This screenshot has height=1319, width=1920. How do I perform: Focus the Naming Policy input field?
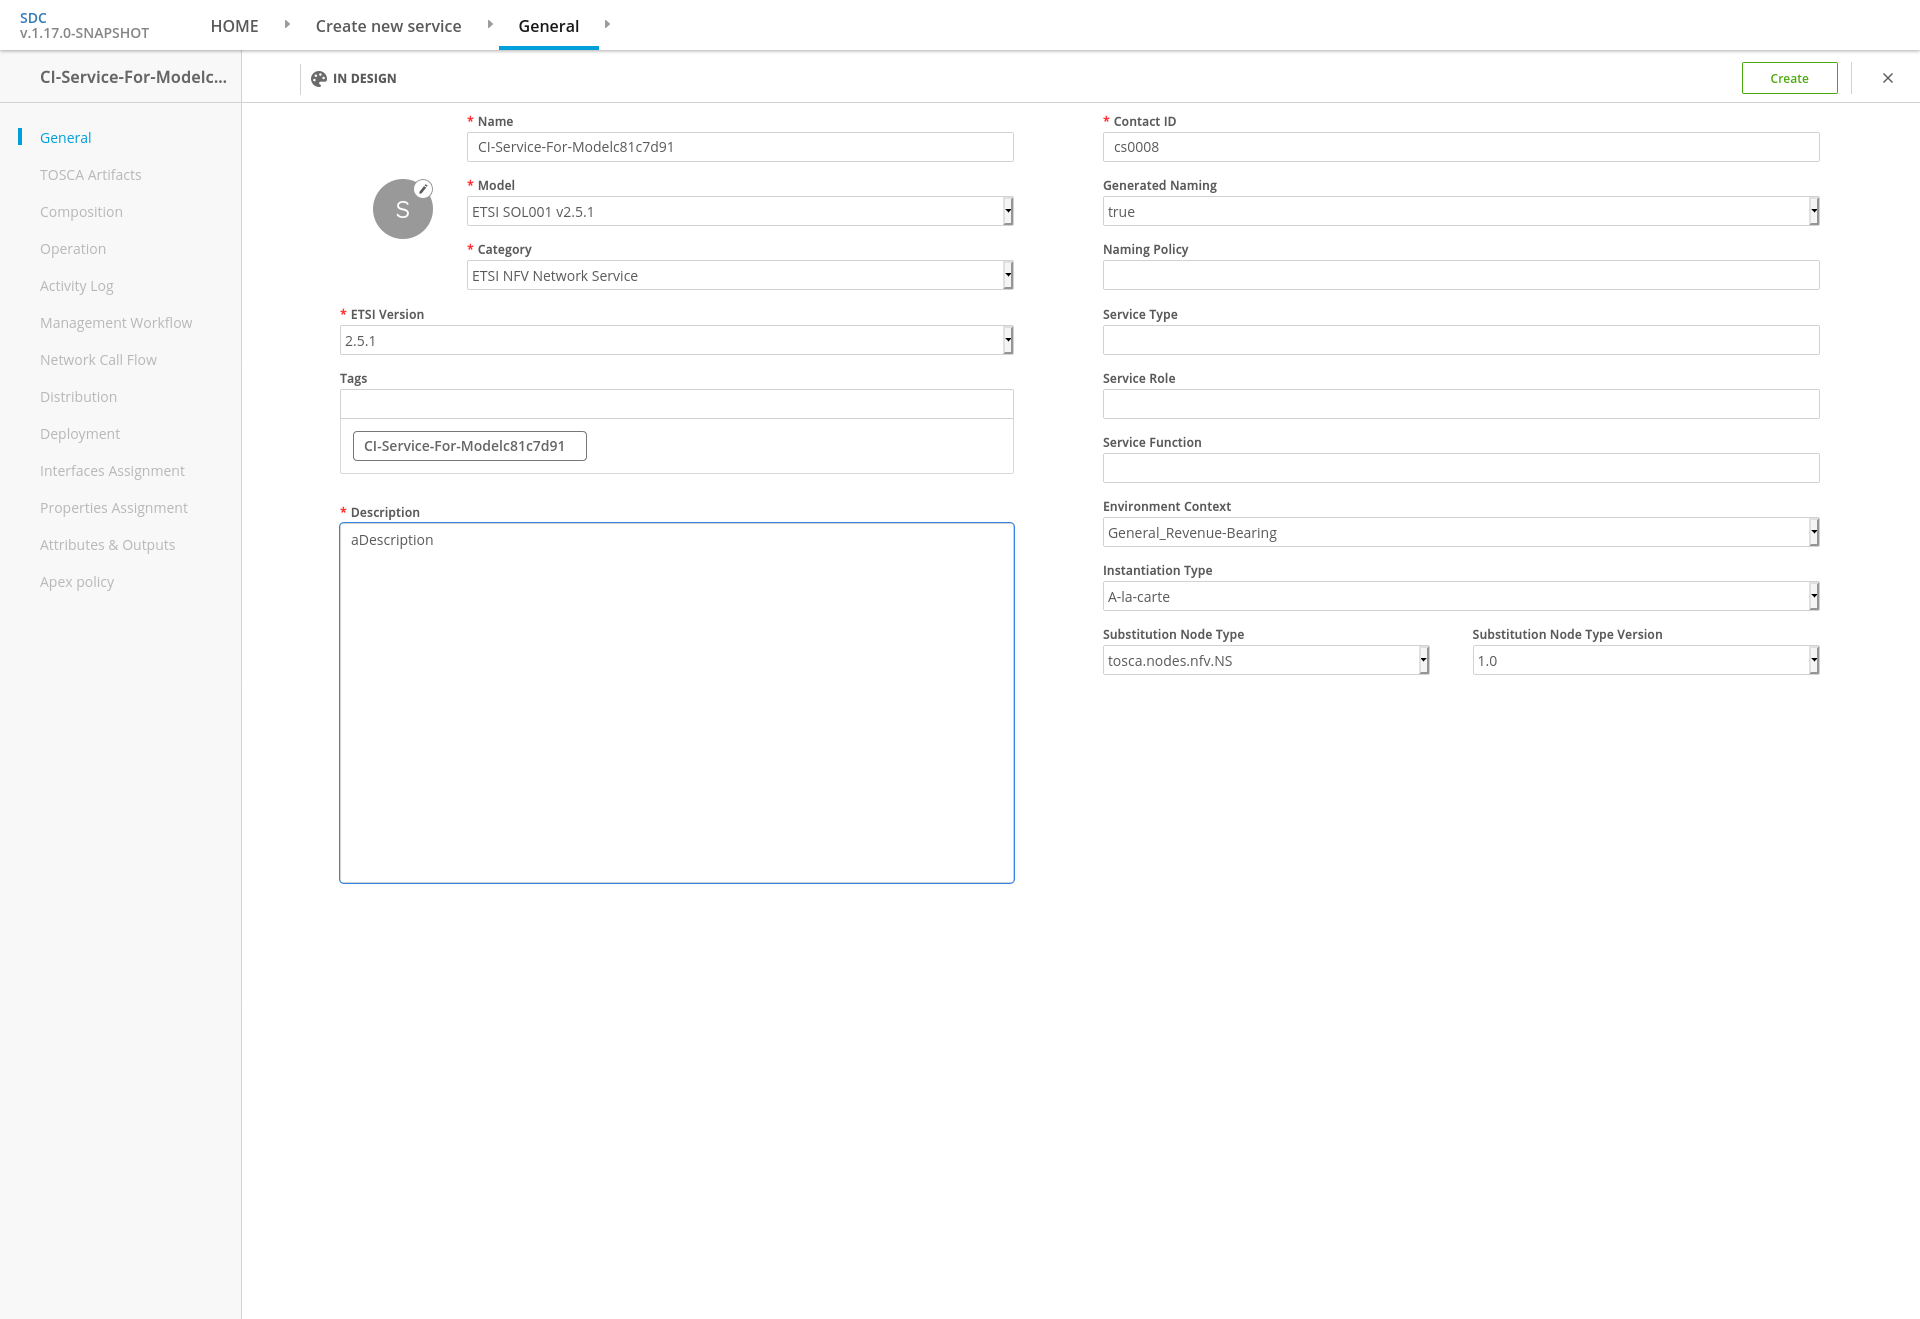point(1461,275)
